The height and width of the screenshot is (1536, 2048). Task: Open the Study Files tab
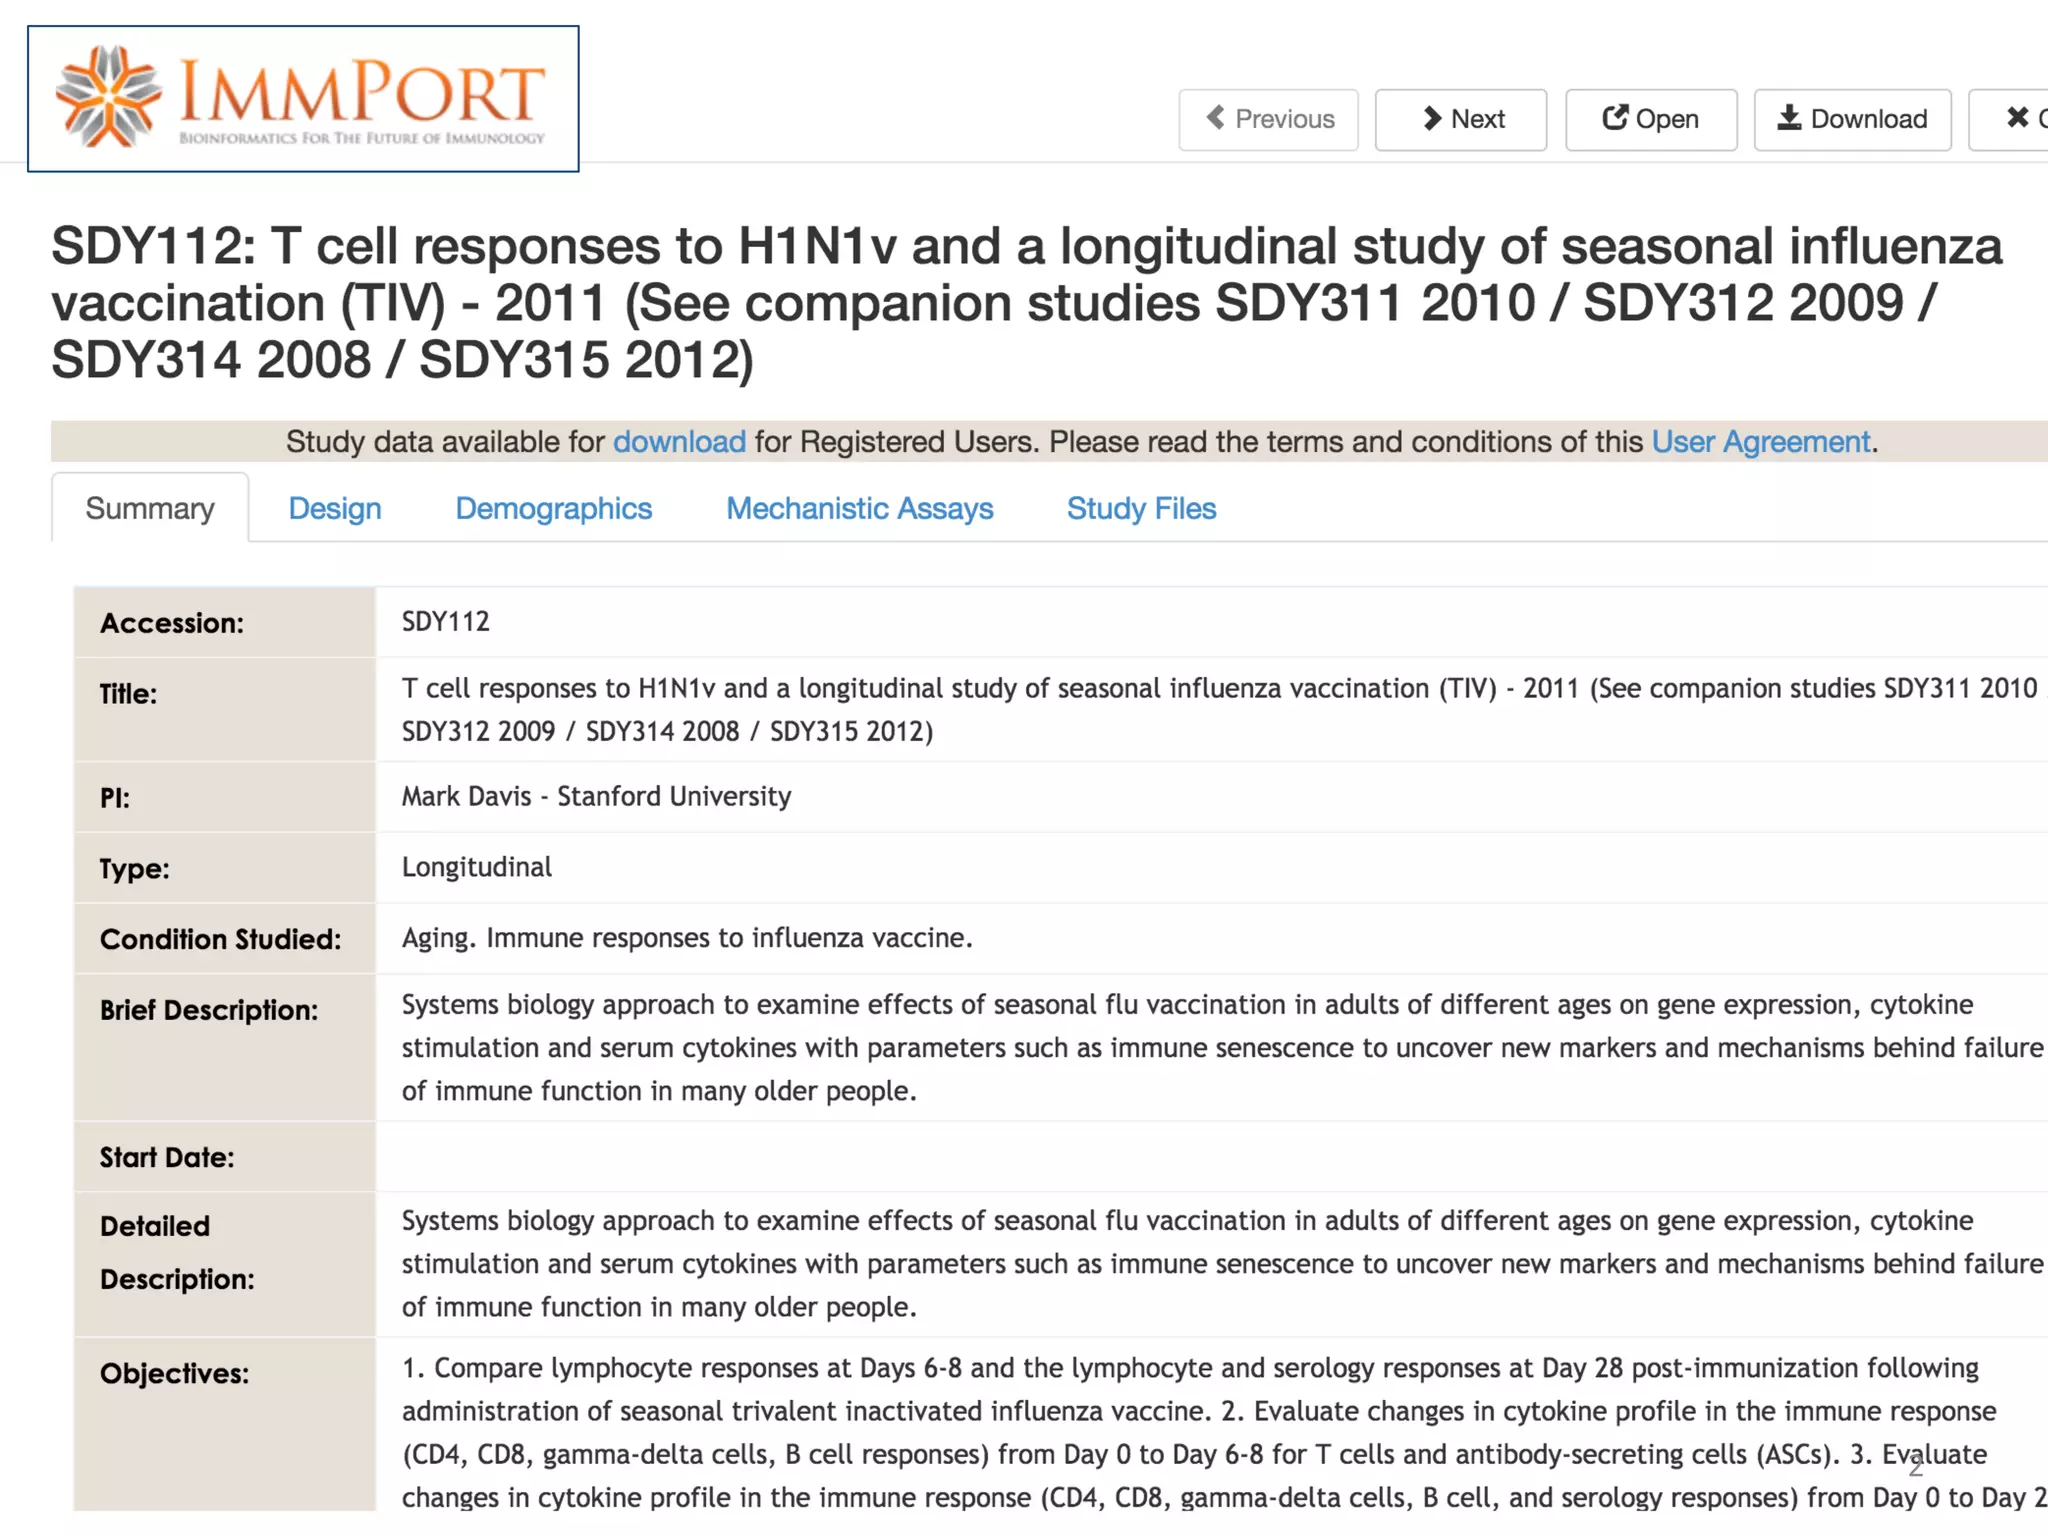point(1141,509)
